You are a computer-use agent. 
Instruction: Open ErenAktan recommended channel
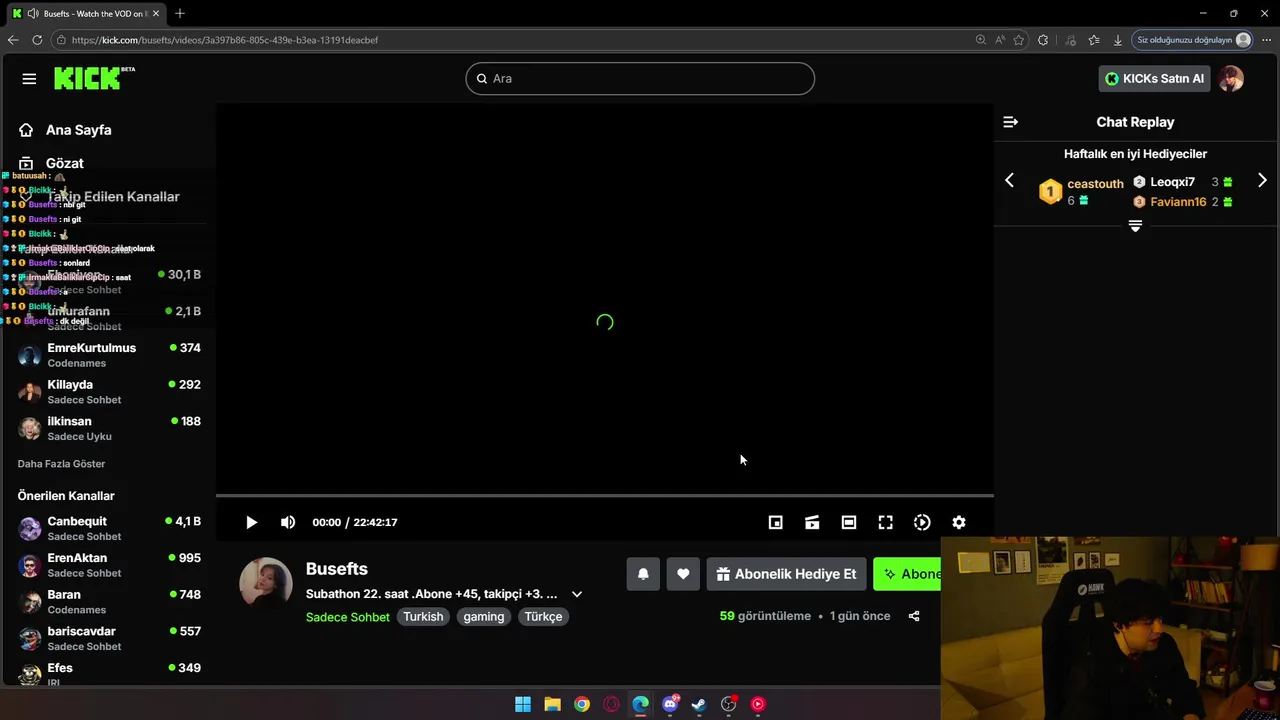pyautogui.click(x=109, y=565)
